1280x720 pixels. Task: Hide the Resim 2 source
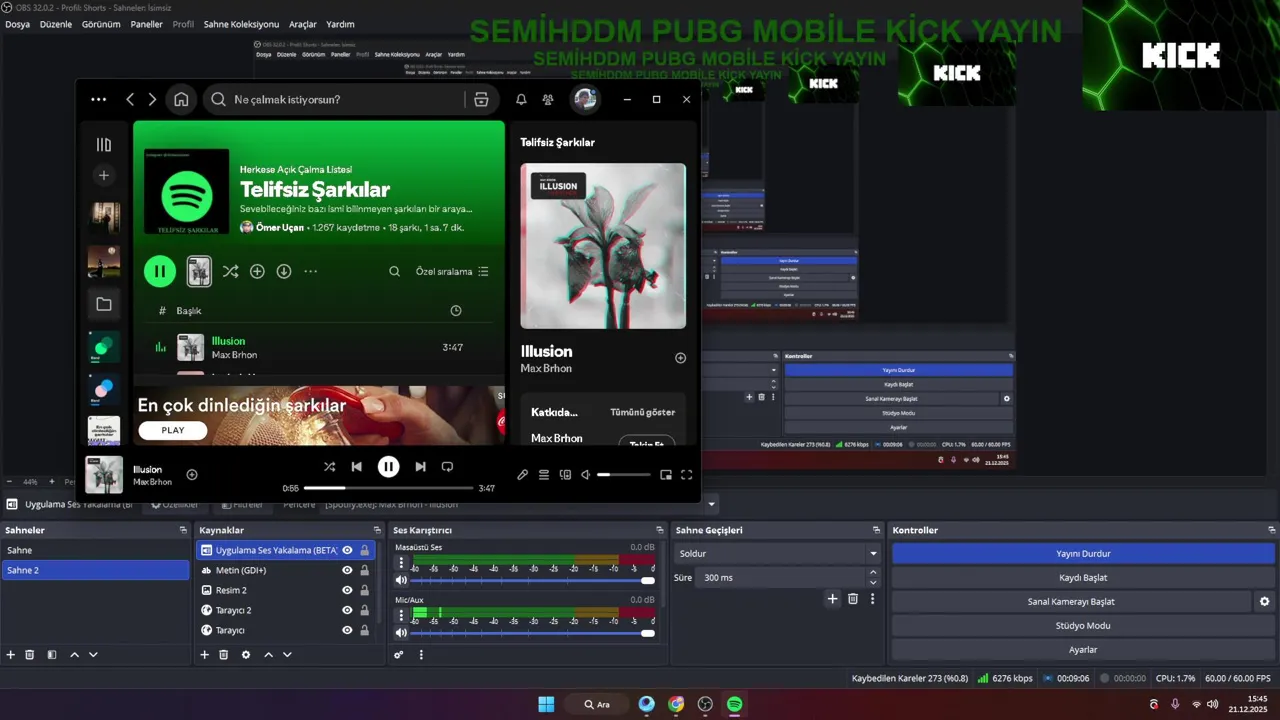coord(347,590)
